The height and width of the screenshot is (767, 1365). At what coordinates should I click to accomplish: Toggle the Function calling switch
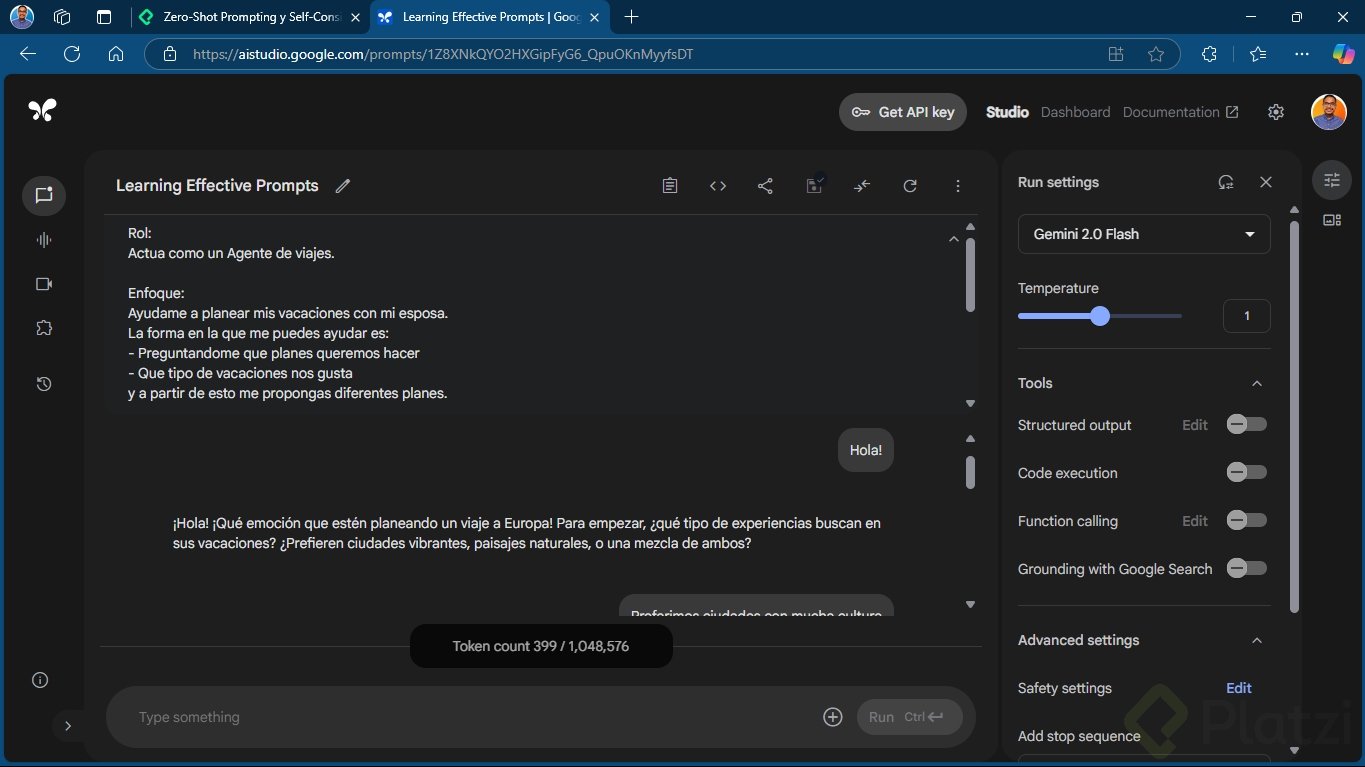tap(1247, 520)
